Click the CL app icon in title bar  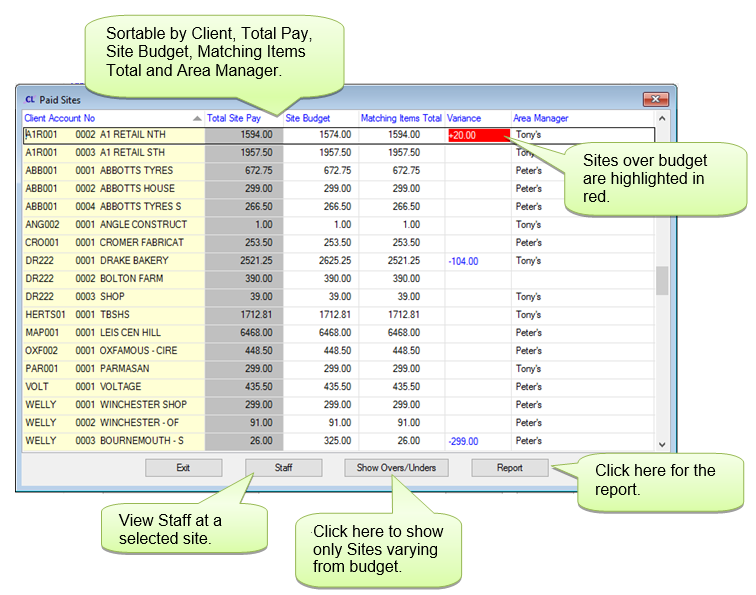click(29, 99)
